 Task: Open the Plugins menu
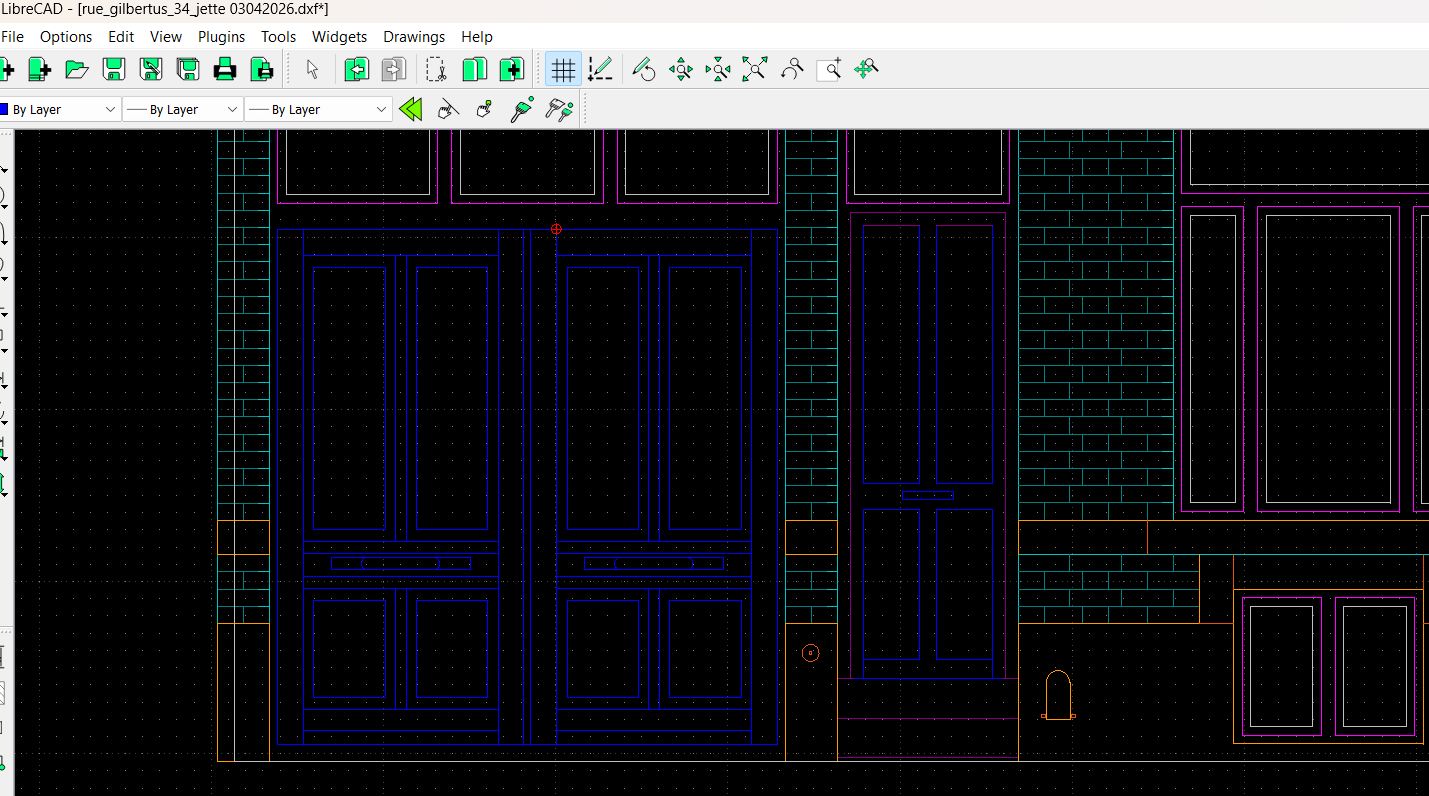coord(221,36)
